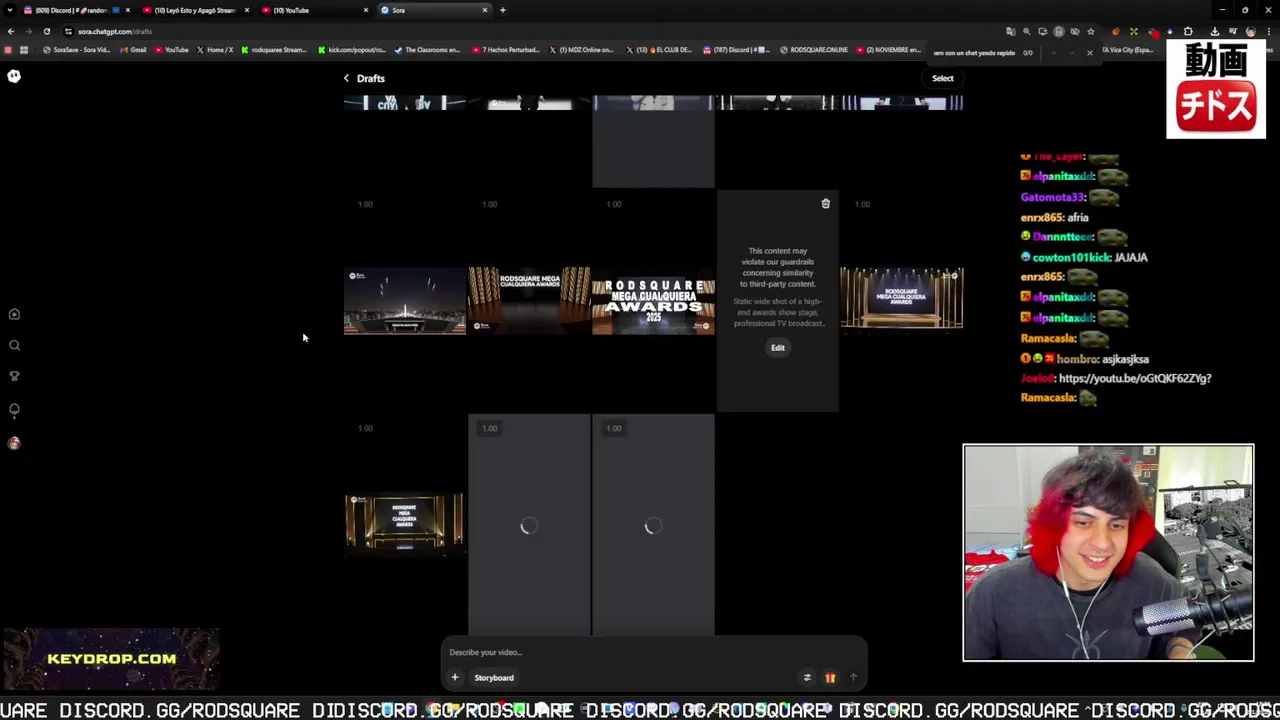Click the zoom magnifier in address bar
1280x720 pixels.
pos(1026,31)
